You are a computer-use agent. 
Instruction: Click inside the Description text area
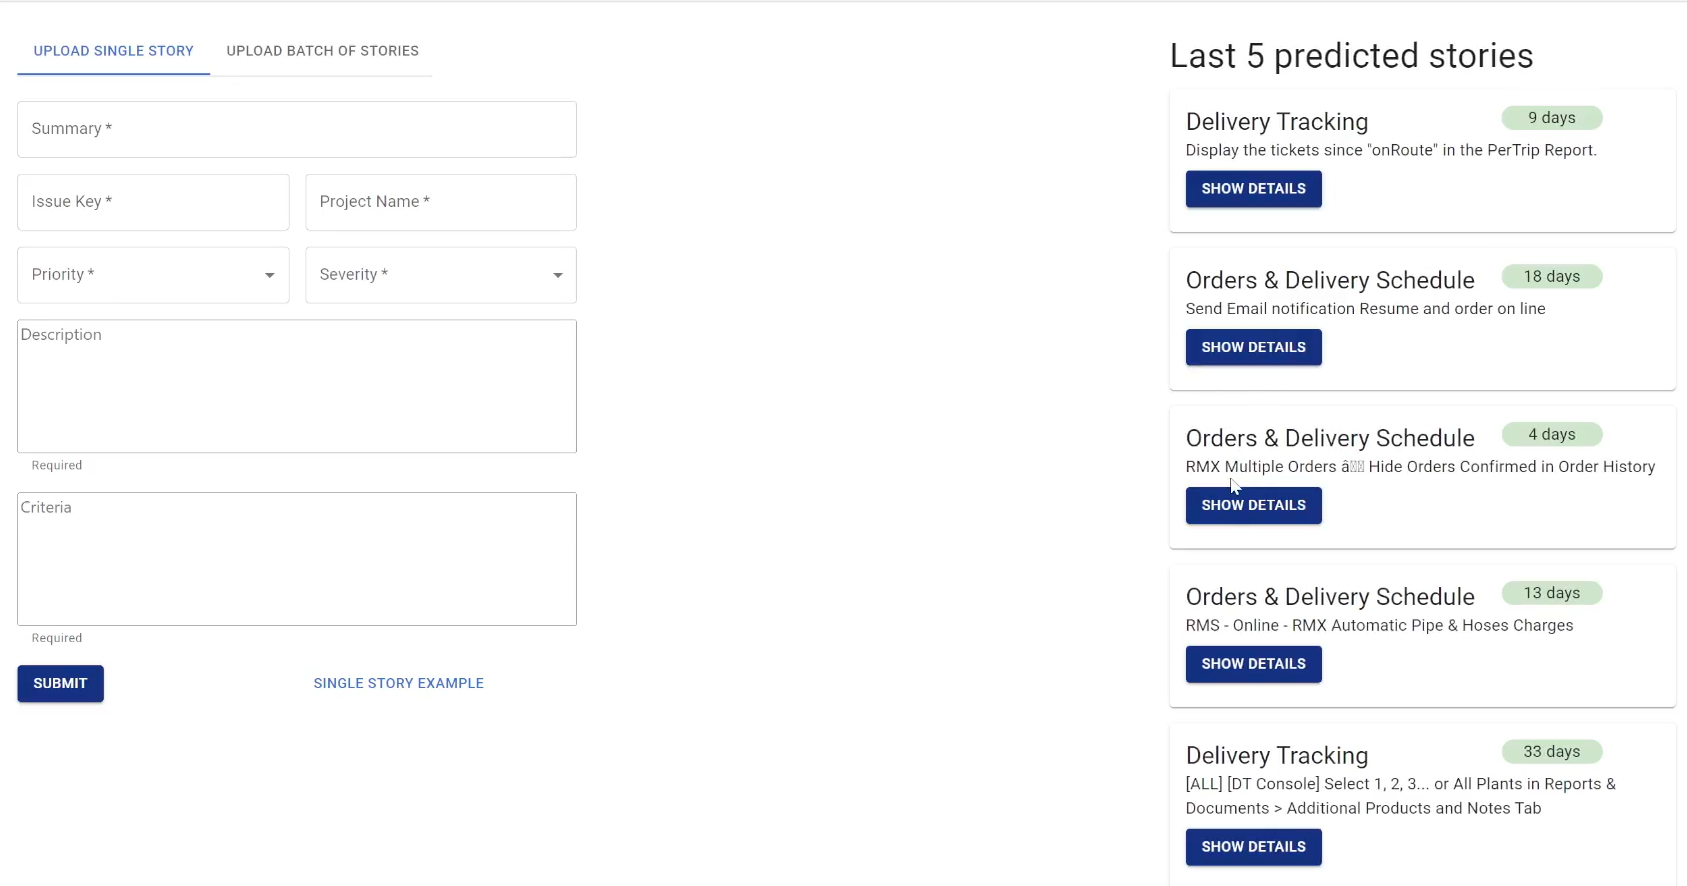coord(296,386)
